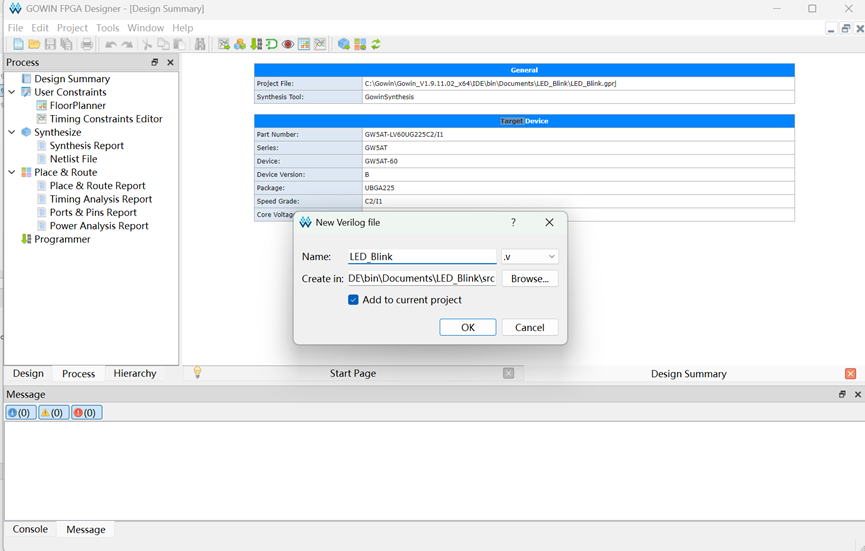Float the Message panel
This screenshot has width=865, height=551.
842,394
